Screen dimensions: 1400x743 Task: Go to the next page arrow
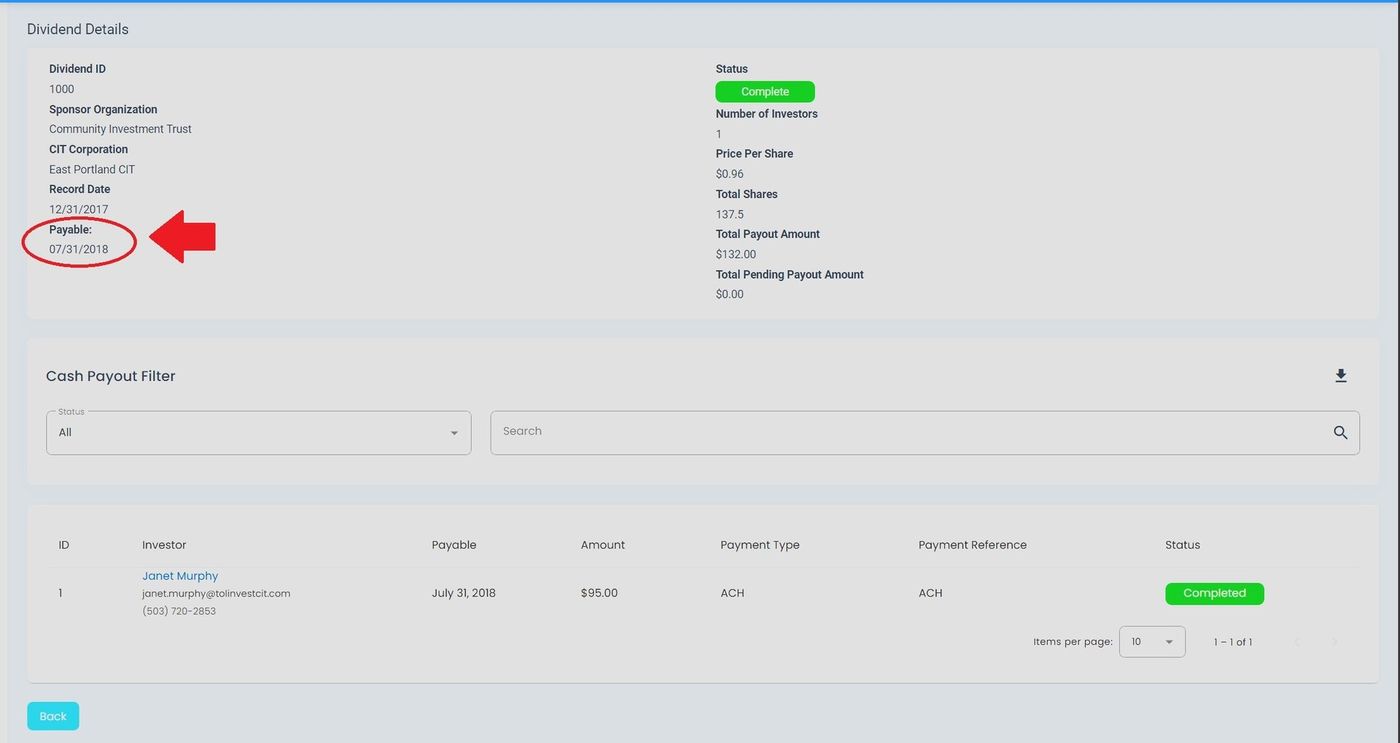pyautogui.click(x=1334, y=642)
